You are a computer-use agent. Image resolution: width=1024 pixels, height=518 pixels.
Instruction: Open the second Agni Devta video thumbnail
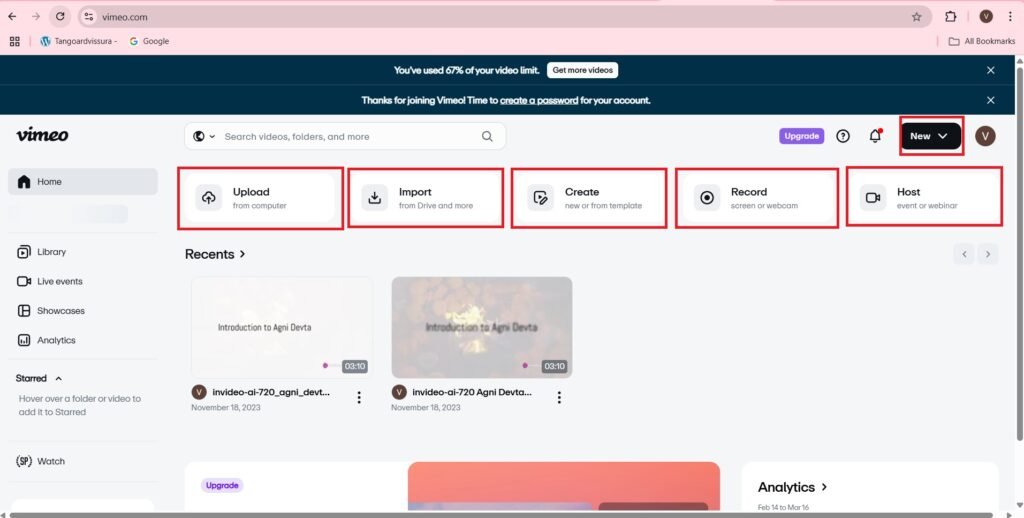tap(482, 327)
